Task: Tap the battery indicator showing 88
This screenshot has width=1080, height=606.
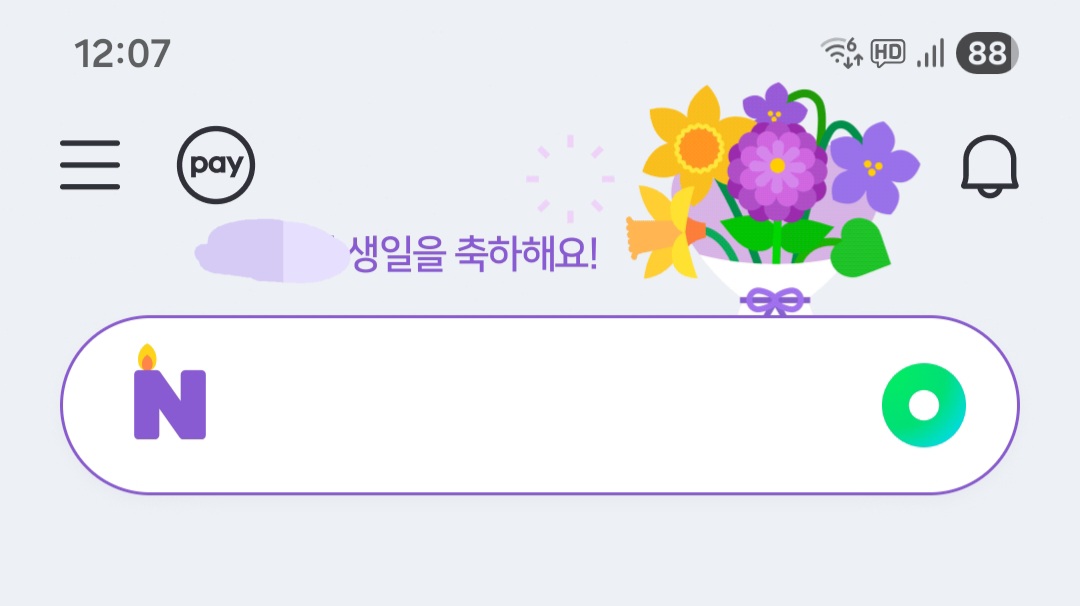Action: pos(987,52)
